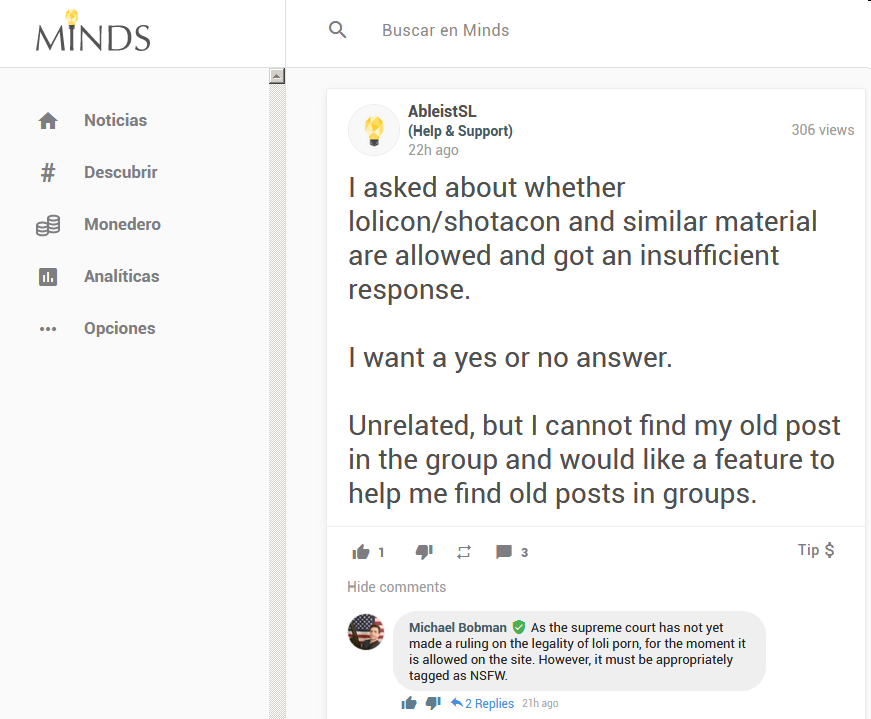This screenshot has height=719, width=871.
Task: Expand the 2 Replies thread
Action: 482,703
